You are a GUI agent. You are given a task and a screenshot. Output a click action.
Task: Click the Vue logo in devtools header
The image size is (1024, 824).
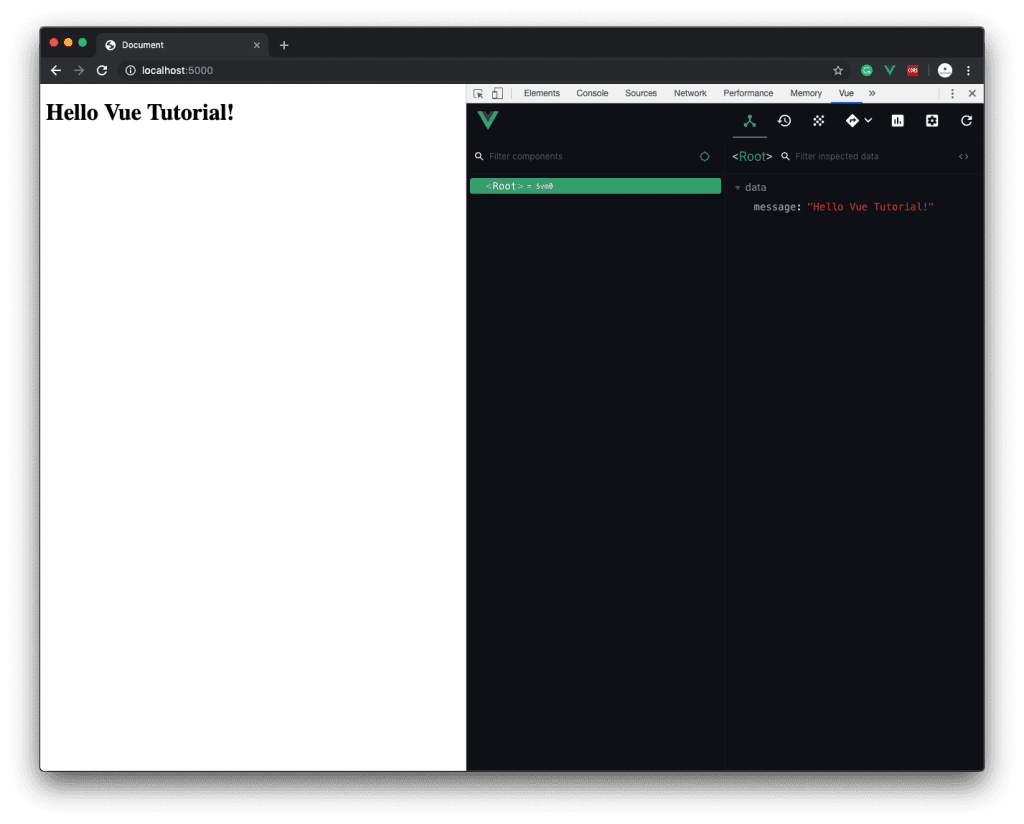tap(488, 120)
